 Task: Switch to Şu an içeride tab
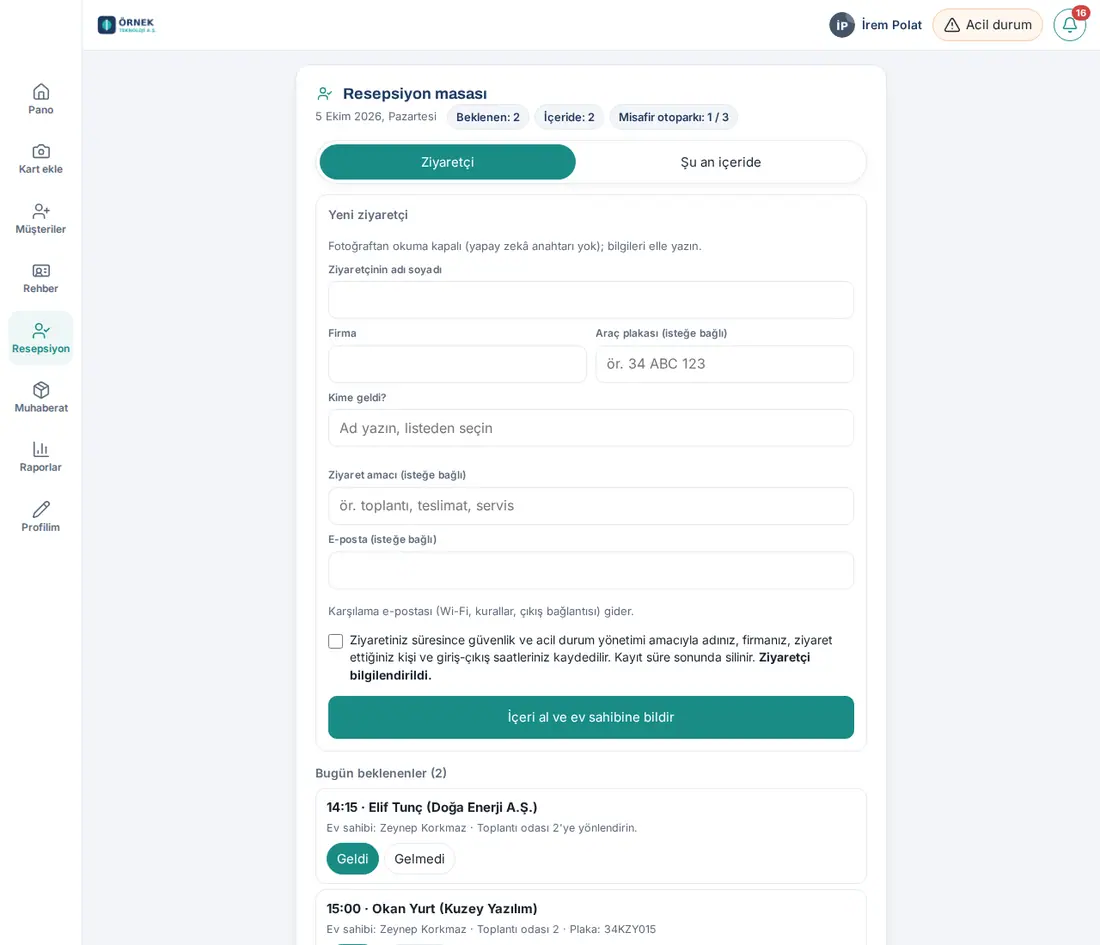(x=720, y=162)
